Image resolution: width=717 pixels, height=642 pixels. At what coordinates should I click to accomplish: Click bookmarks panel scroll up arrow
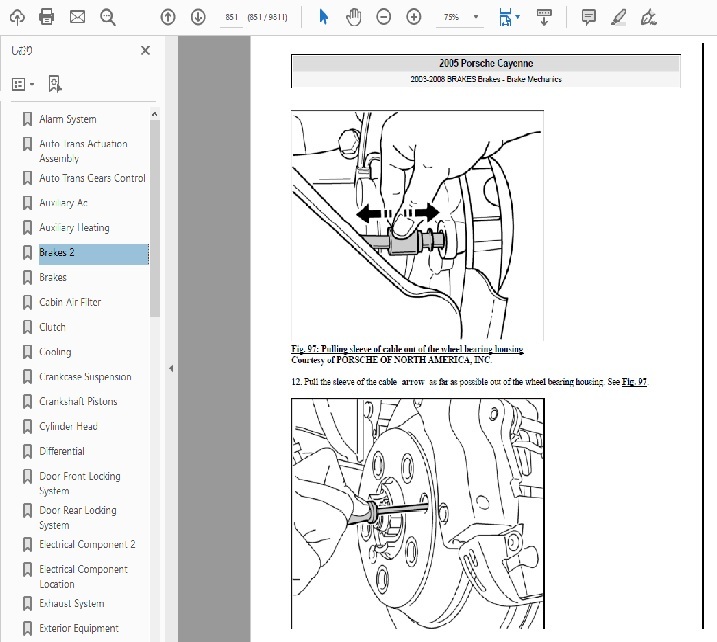[x=155, y=114]
